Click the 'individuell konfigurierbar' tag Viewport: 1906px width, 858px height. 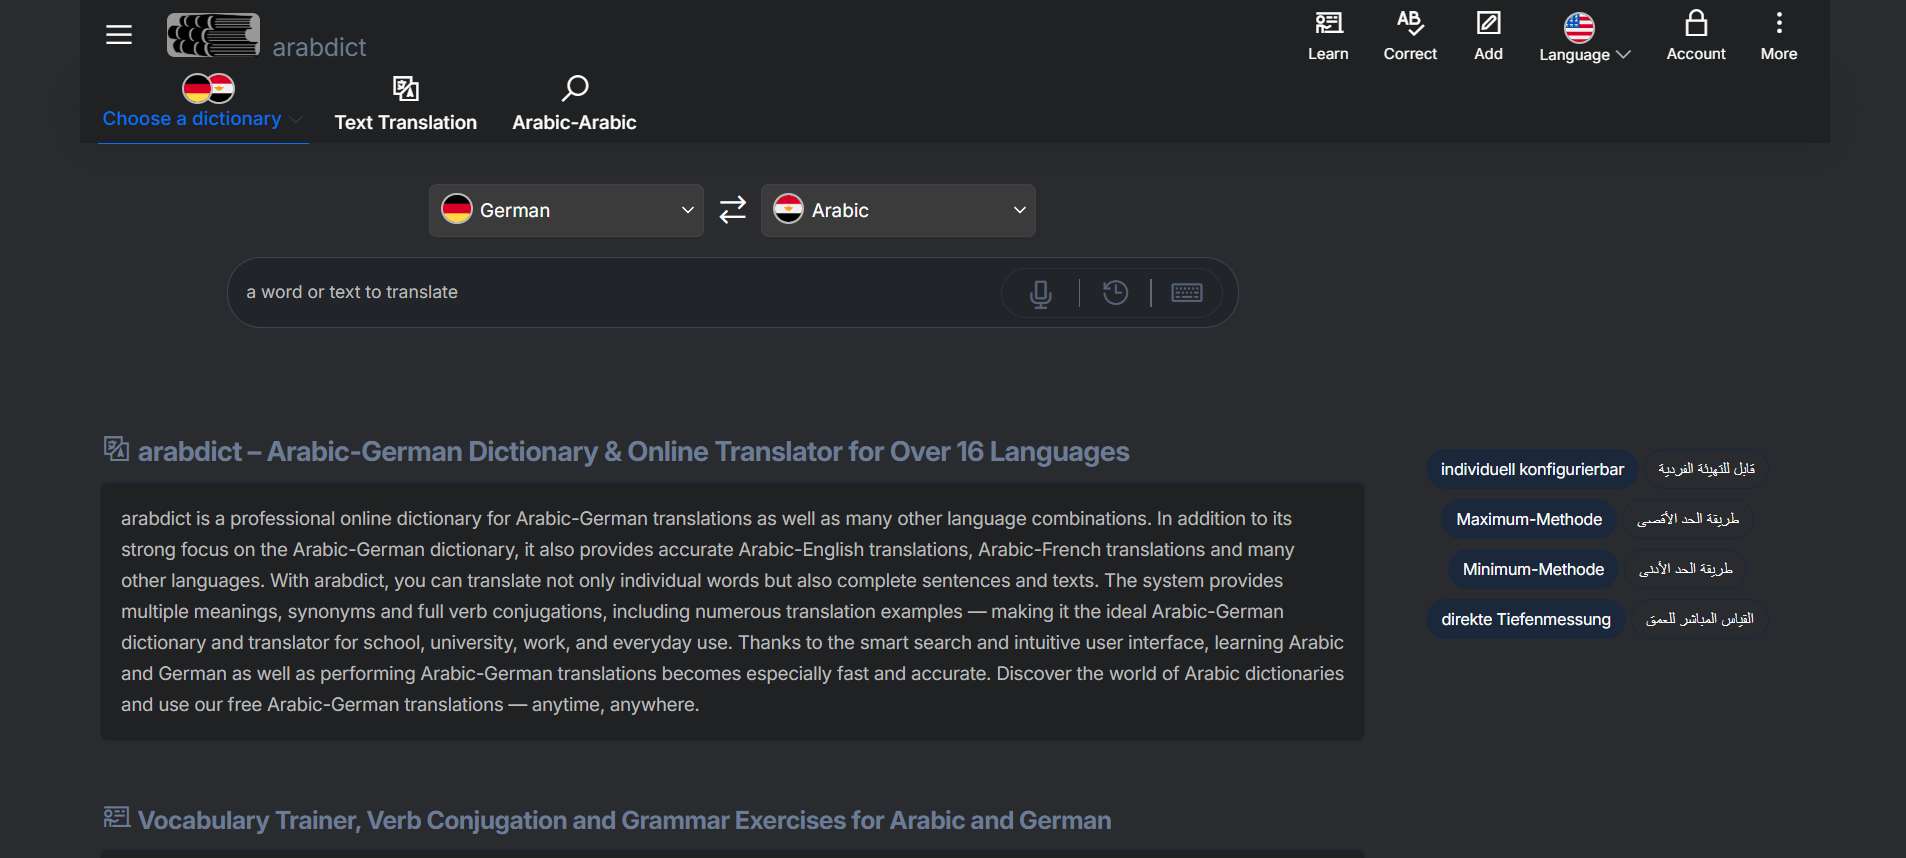point(1532,469)
